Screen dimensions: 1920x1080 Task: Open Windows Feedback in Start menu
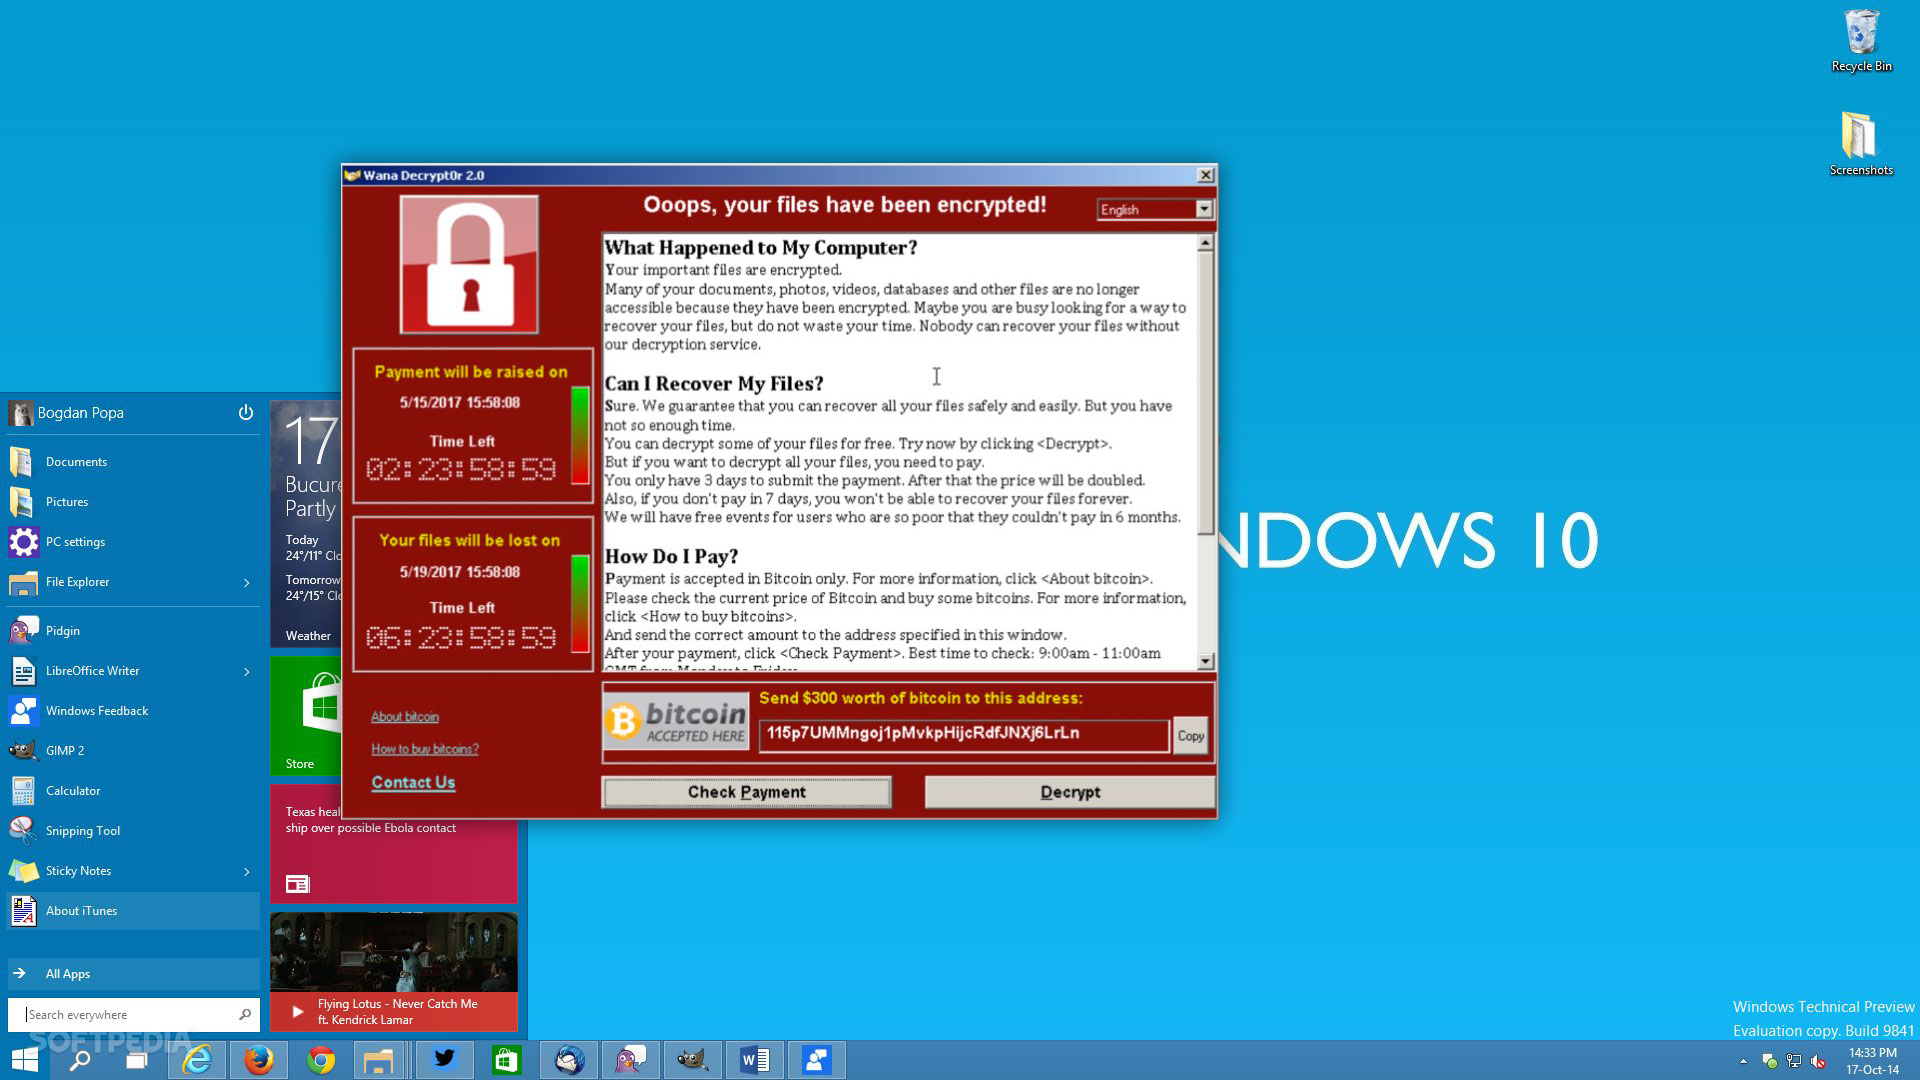point(133,710)
